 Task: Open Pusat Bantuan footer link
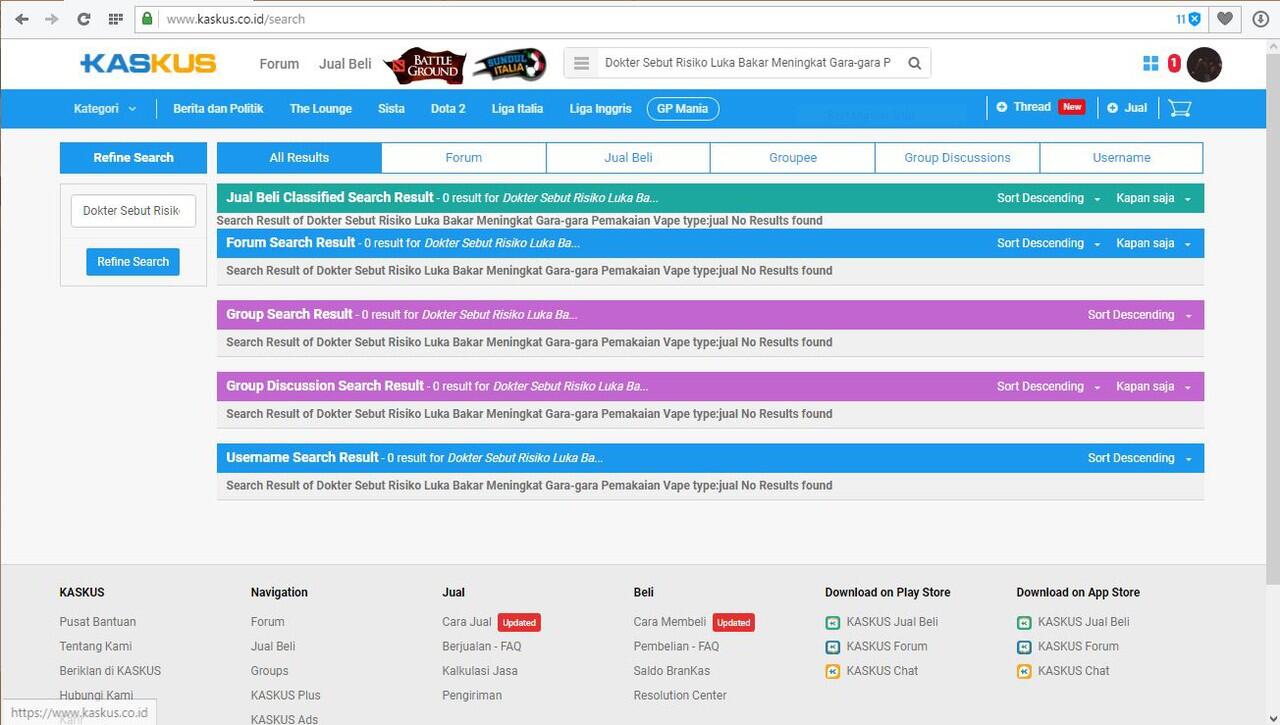tap(98, 622)
